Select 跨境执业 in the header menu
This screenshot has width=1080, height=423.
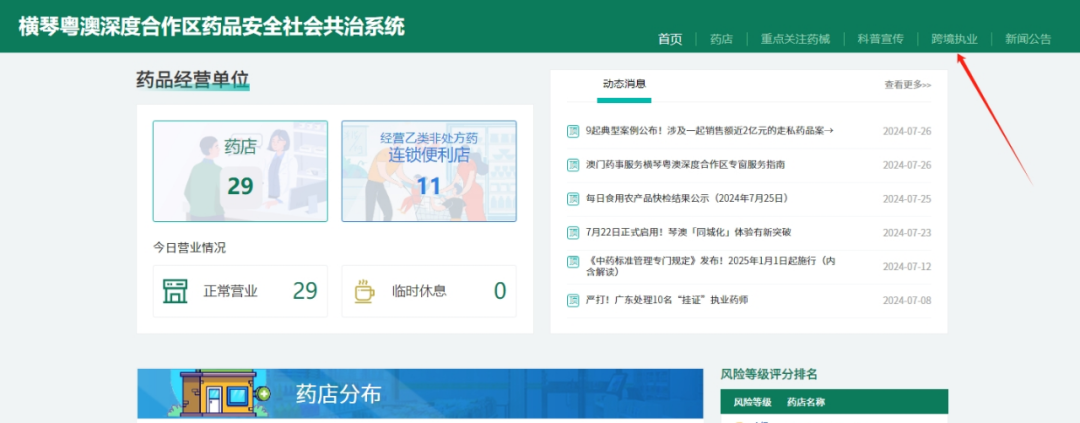954,39
